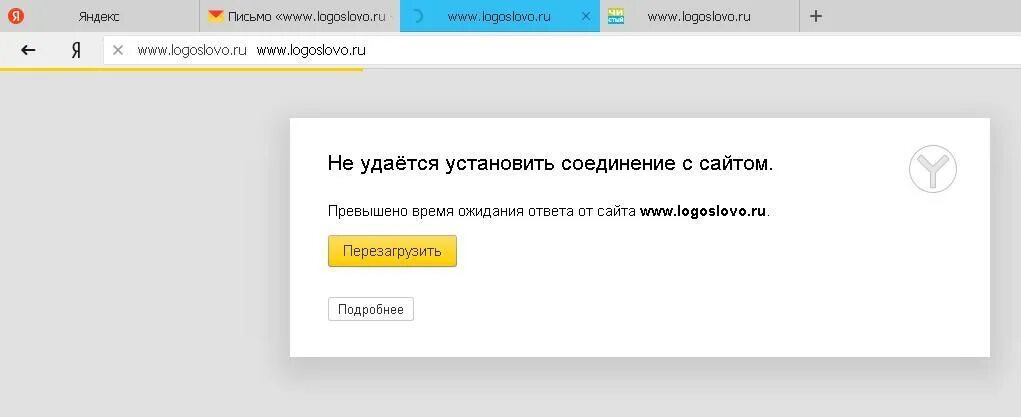Screen dimensions: 1021x417
Task: Click the address bar with www.logoslovo.ru
Action: pyautogui.click(x=562, y=50)
